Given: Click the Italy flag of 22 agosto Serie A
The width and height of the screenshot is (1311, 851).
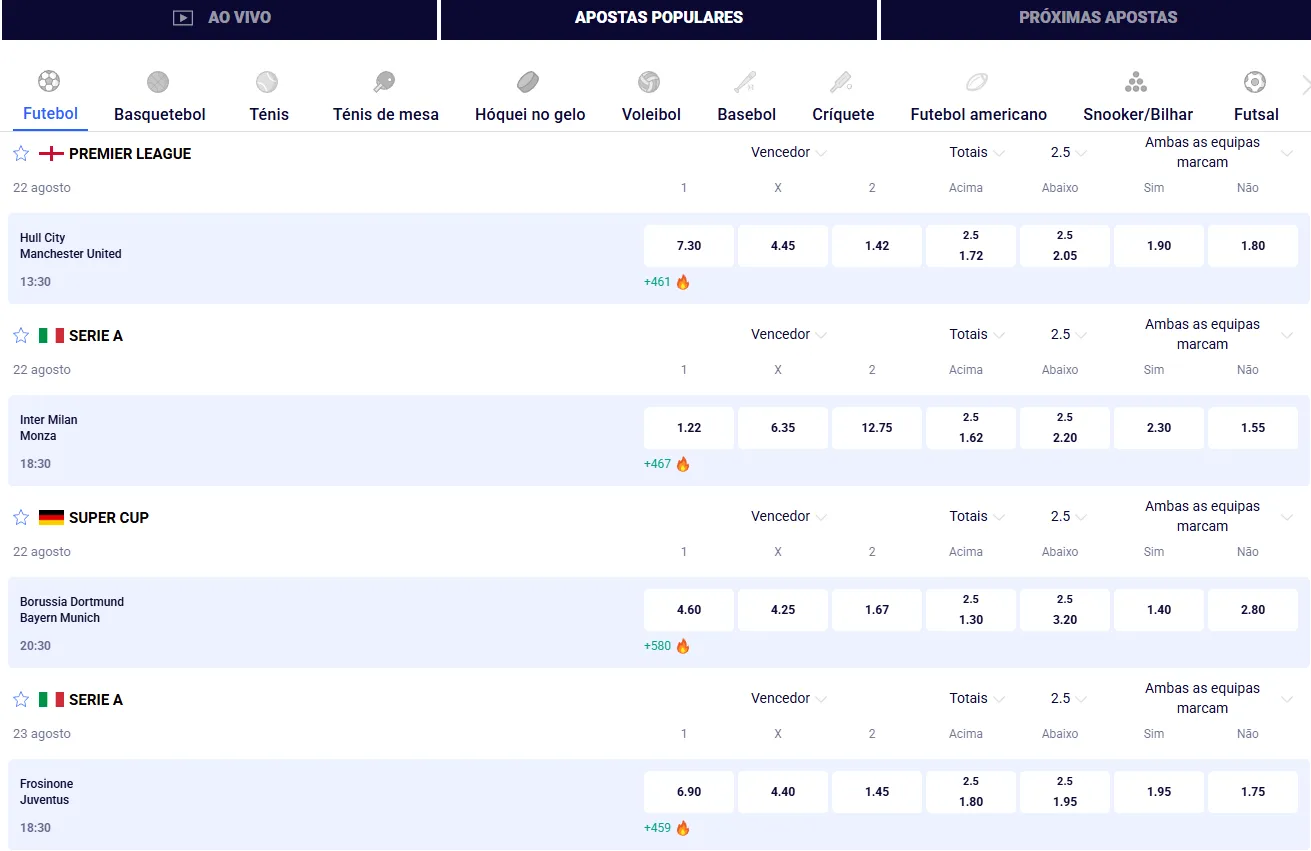Looking at the screenshot, I should click(x=51, y=335).
